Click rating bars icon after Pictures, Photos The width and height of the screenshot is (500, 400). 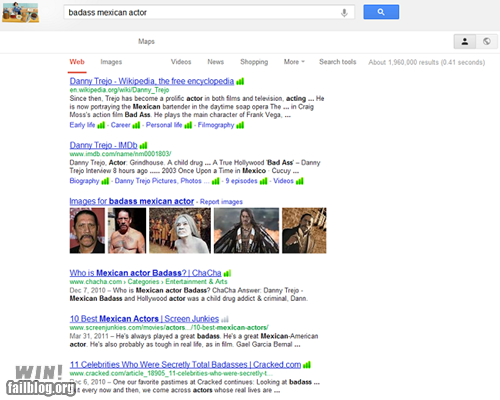pos(216,181)
